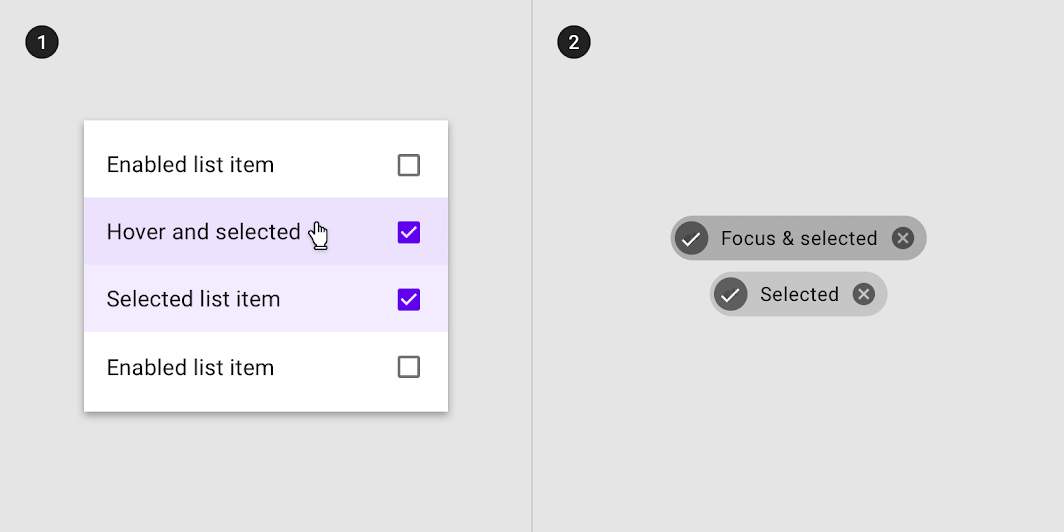Screen dimensions: 1064x532
Task: Check the last Enabled list item checkbox
Action: 408,367
